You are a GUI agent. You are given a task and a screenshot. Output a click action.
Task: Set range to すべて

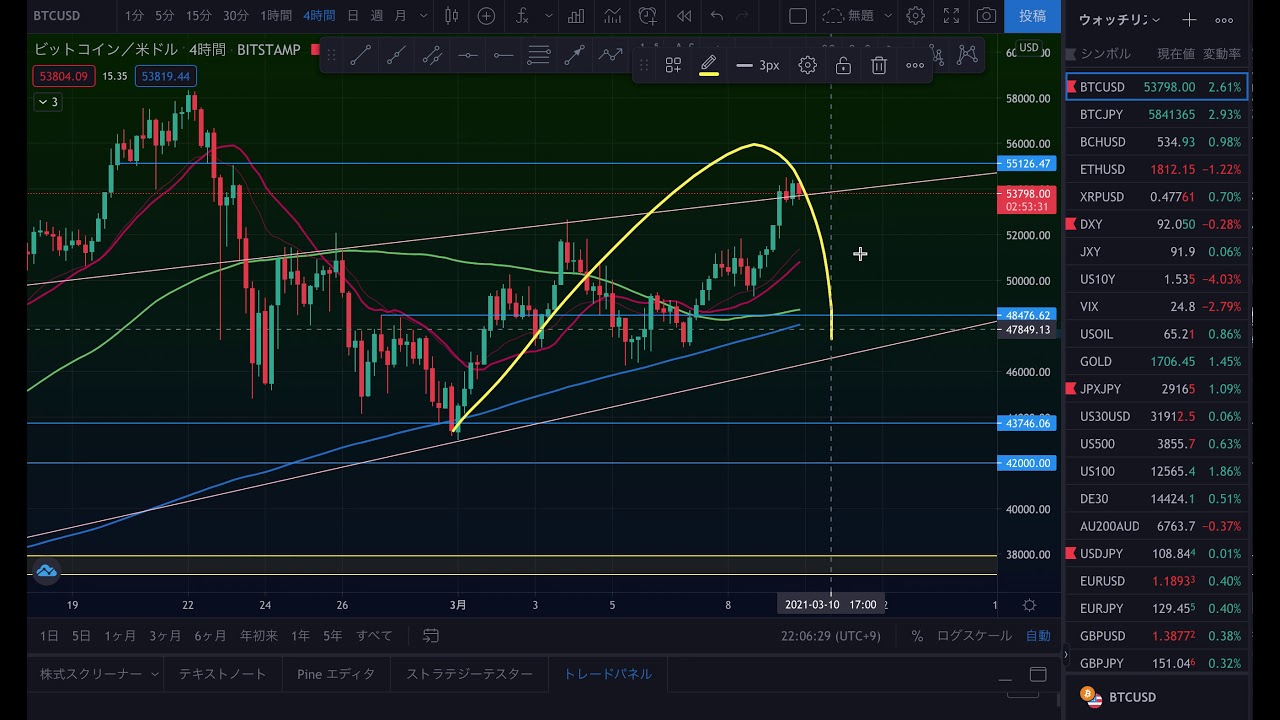[x=374, y=635]
